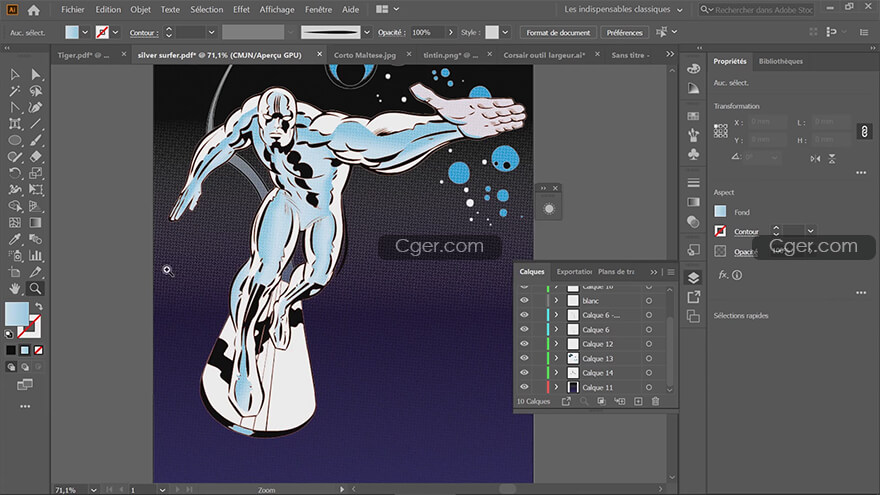Open the Fichier menu

pos(72,10)
